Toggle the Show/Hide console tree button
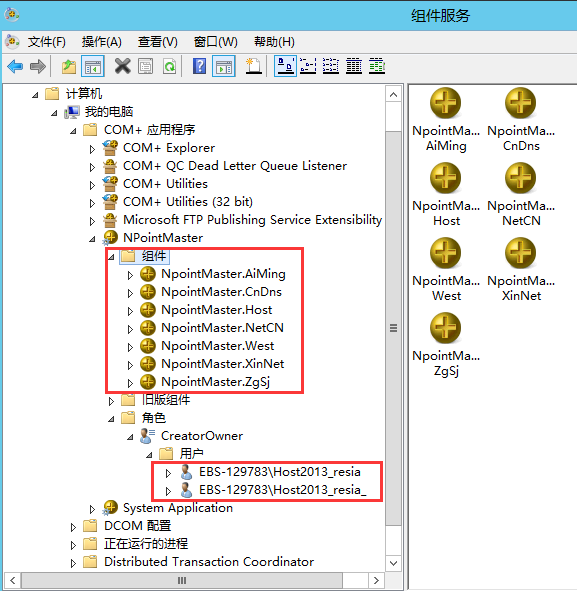This screenshot has width=577, height=591. pyautogui.click(x=93, y=67)
